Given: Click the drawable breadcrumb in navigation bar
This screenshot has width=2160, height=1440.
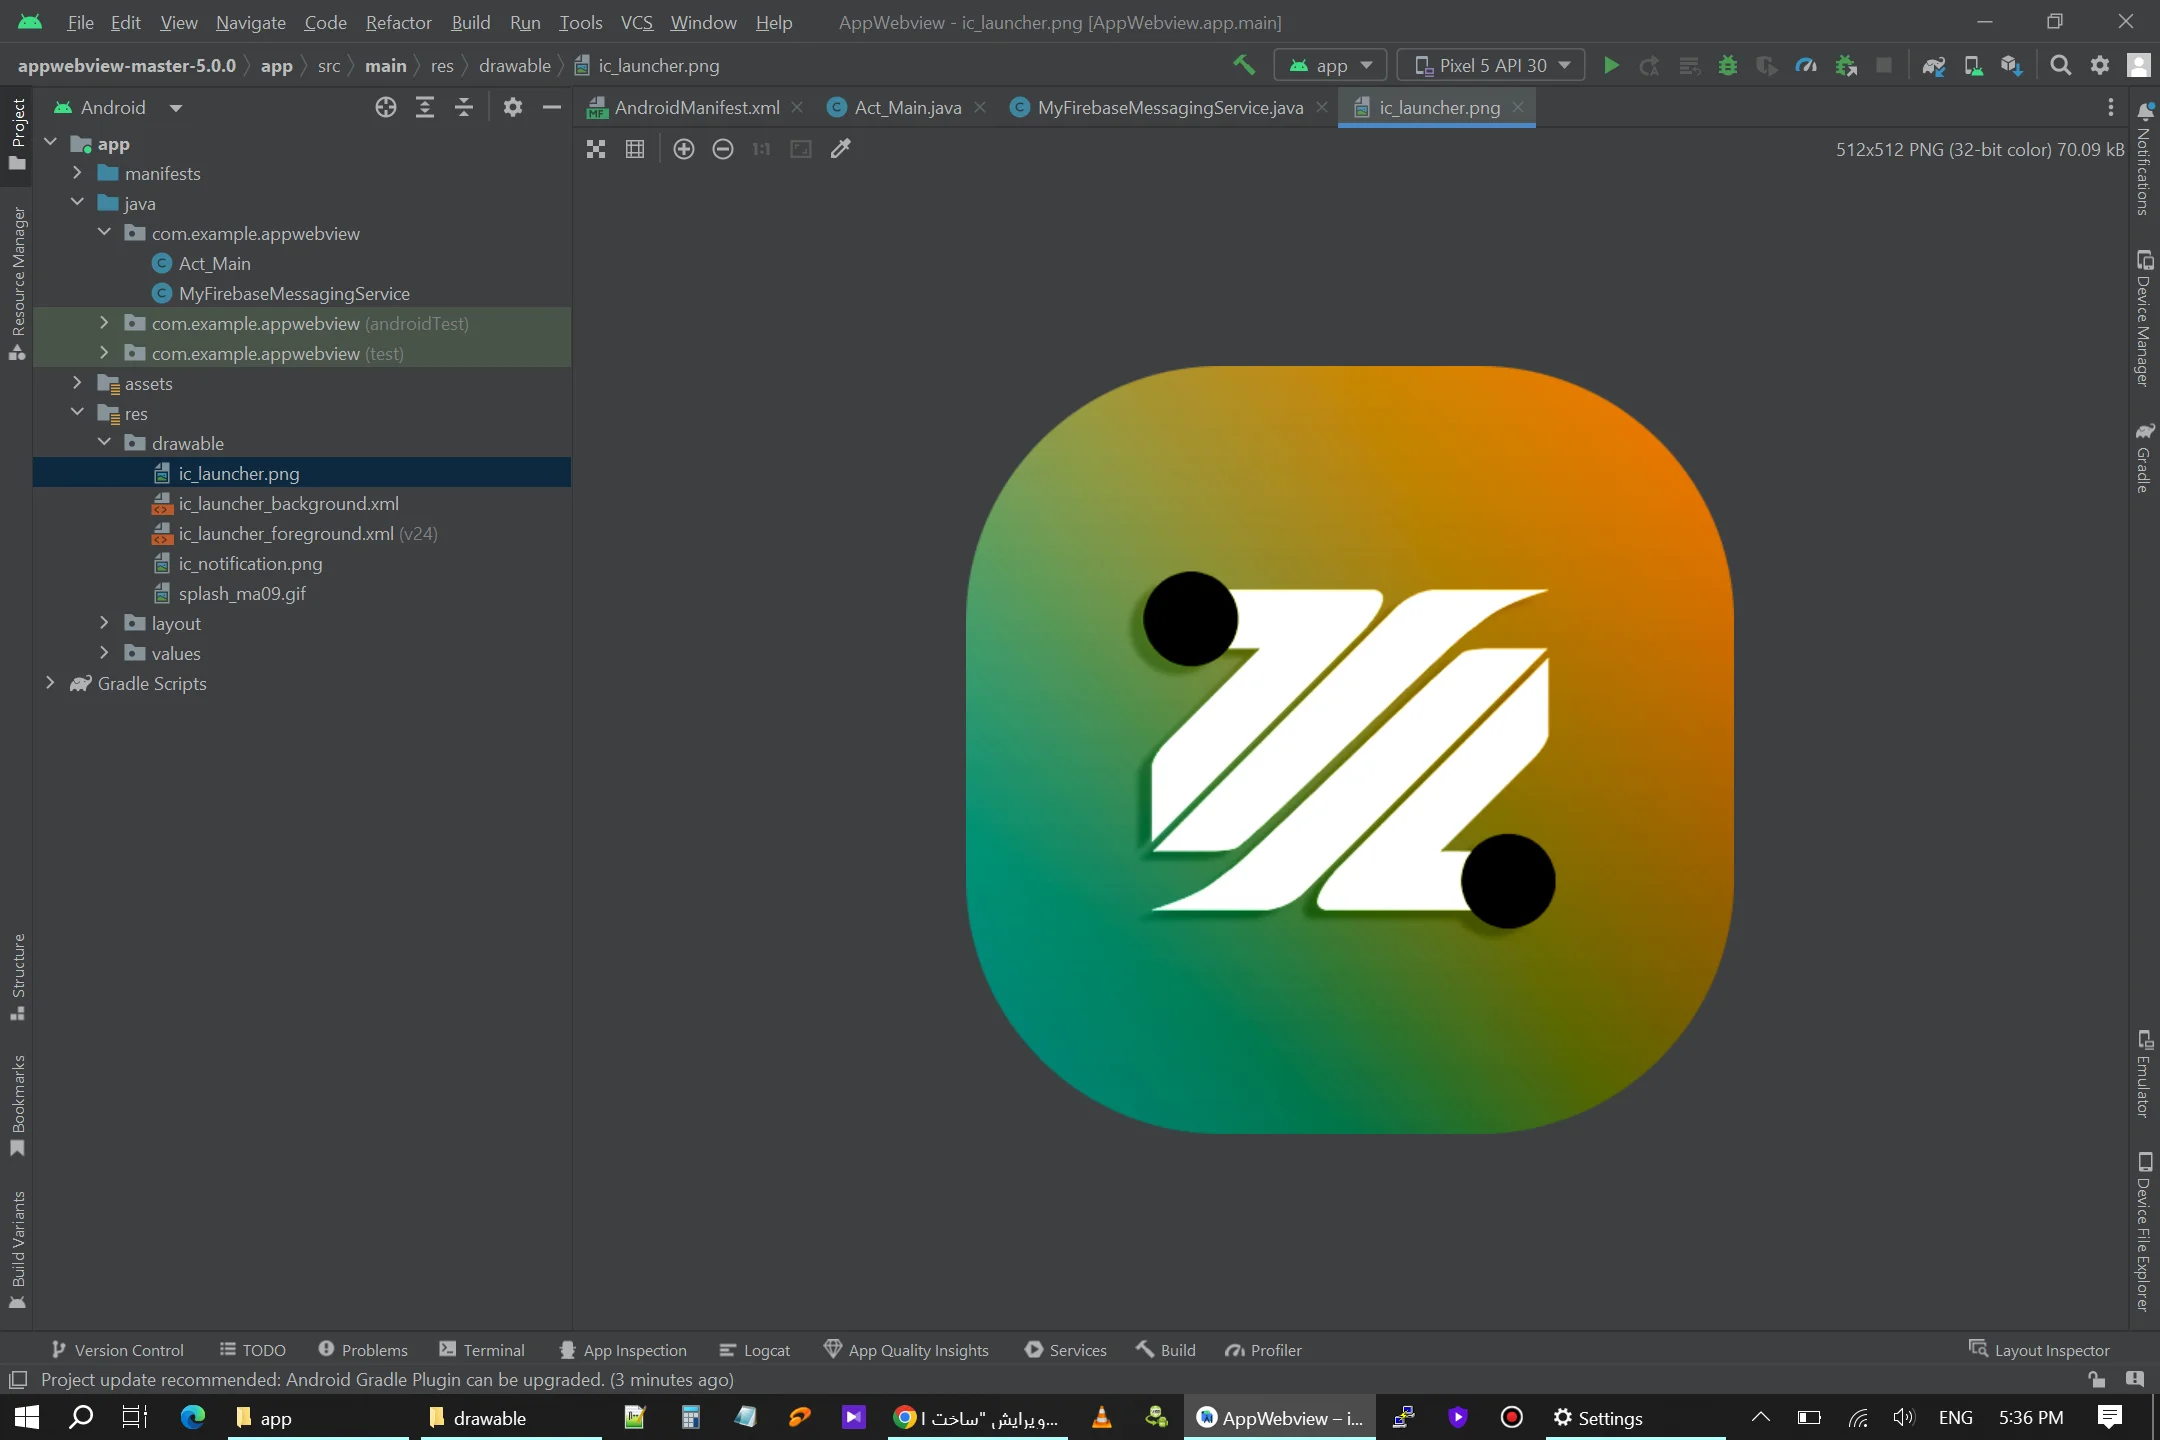Looking at the screenshot, I should click(515, 65).
